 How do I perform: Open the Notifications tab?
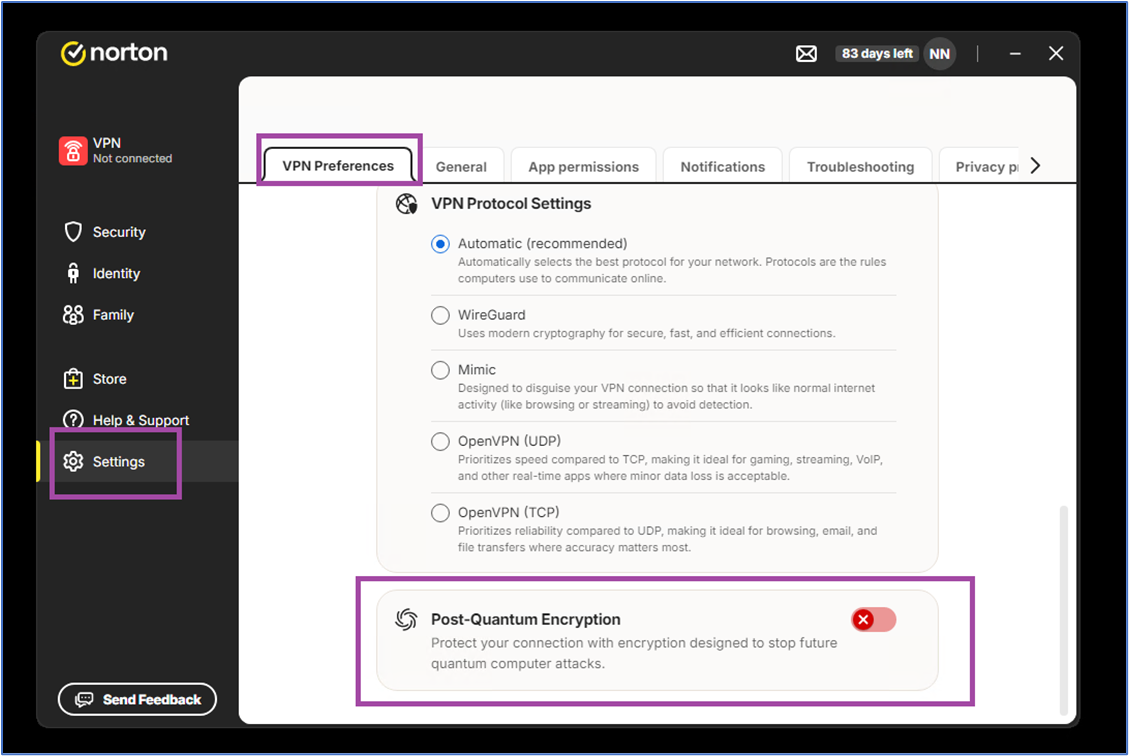point(723,166)
